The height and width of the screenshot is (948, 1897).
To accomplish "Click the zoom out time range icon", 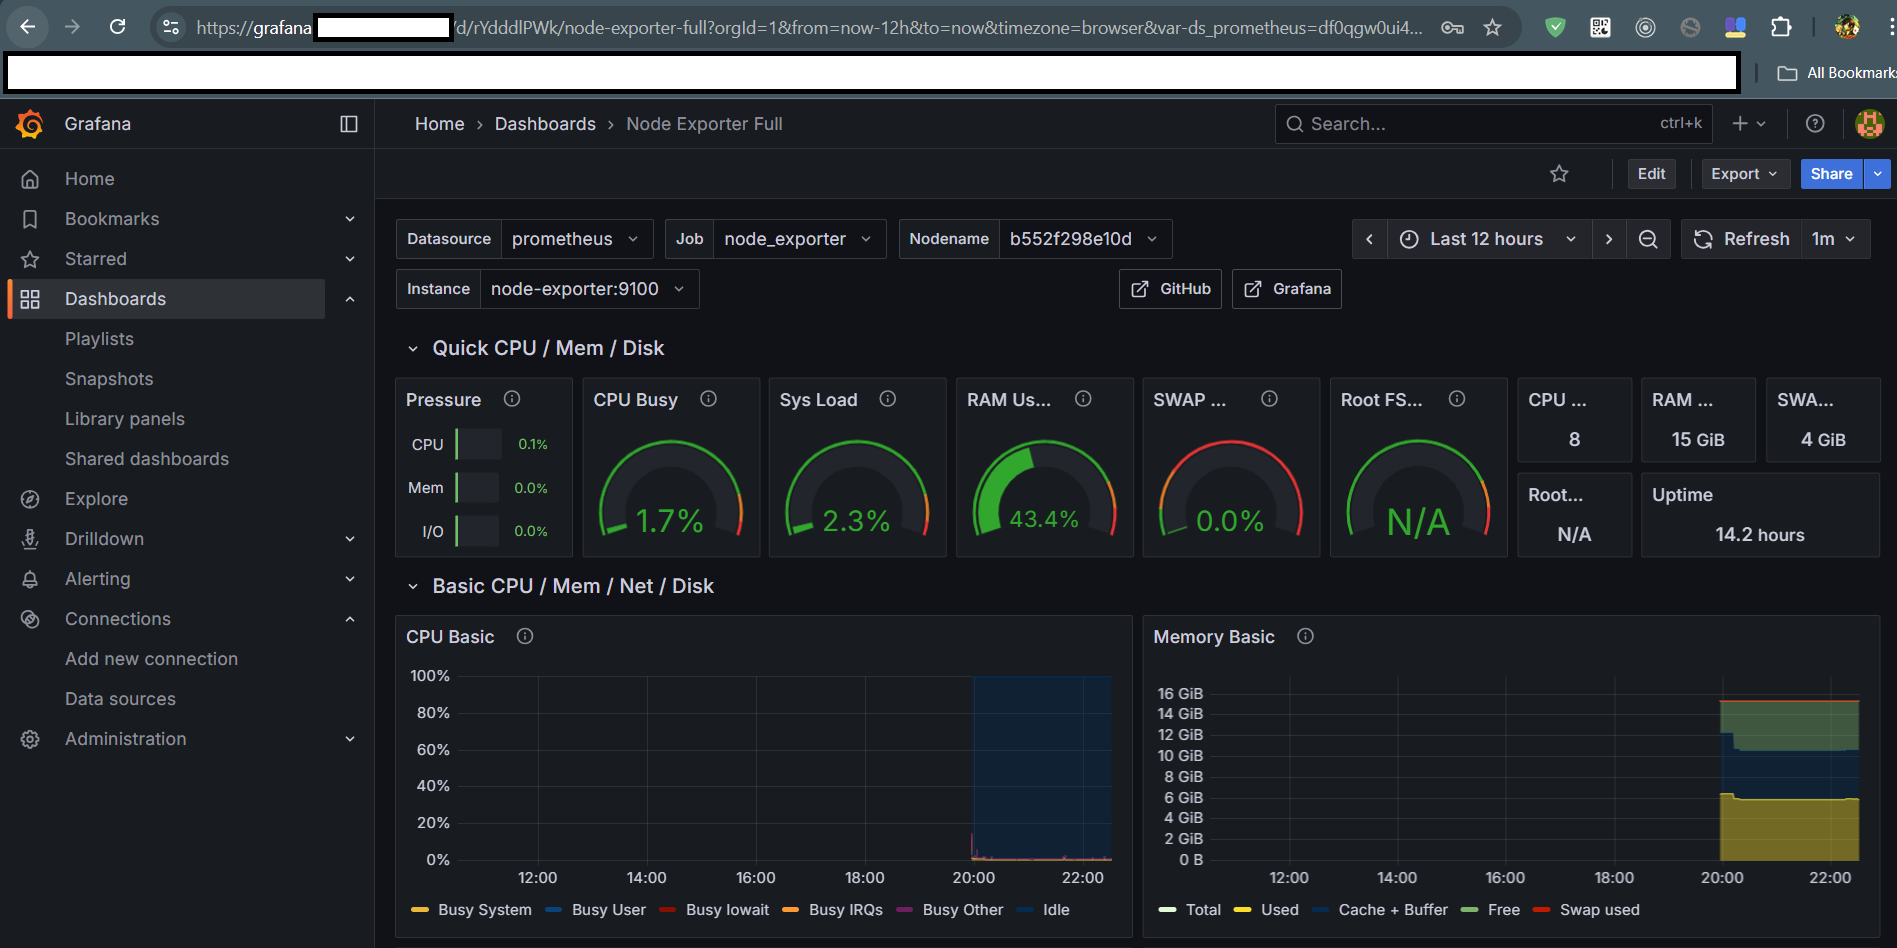I will click(1648, 239).
